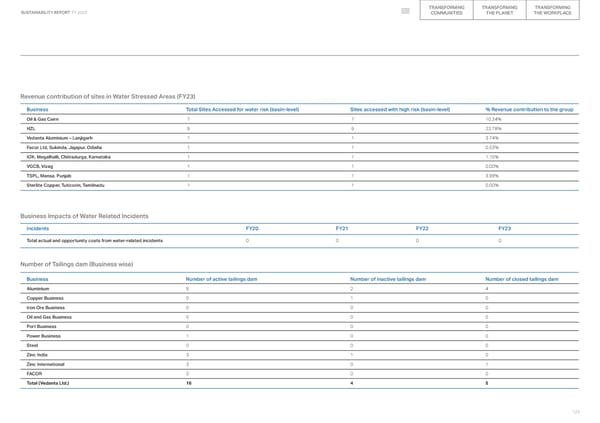This screenshot has height=423, width=600.
Task: Open the Transforming Communities tab
Action: (446, 10)
